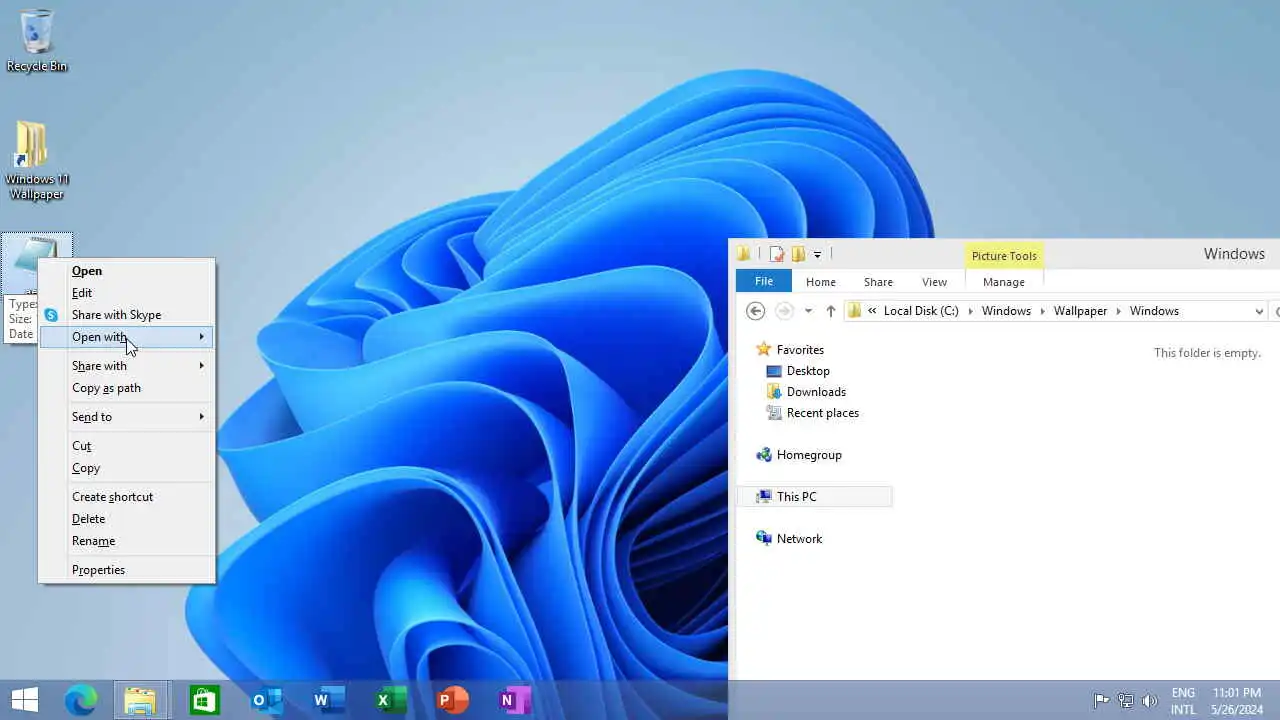
Task: Click the Explorer forward arrow button
Action: click(x=785, y=311)
